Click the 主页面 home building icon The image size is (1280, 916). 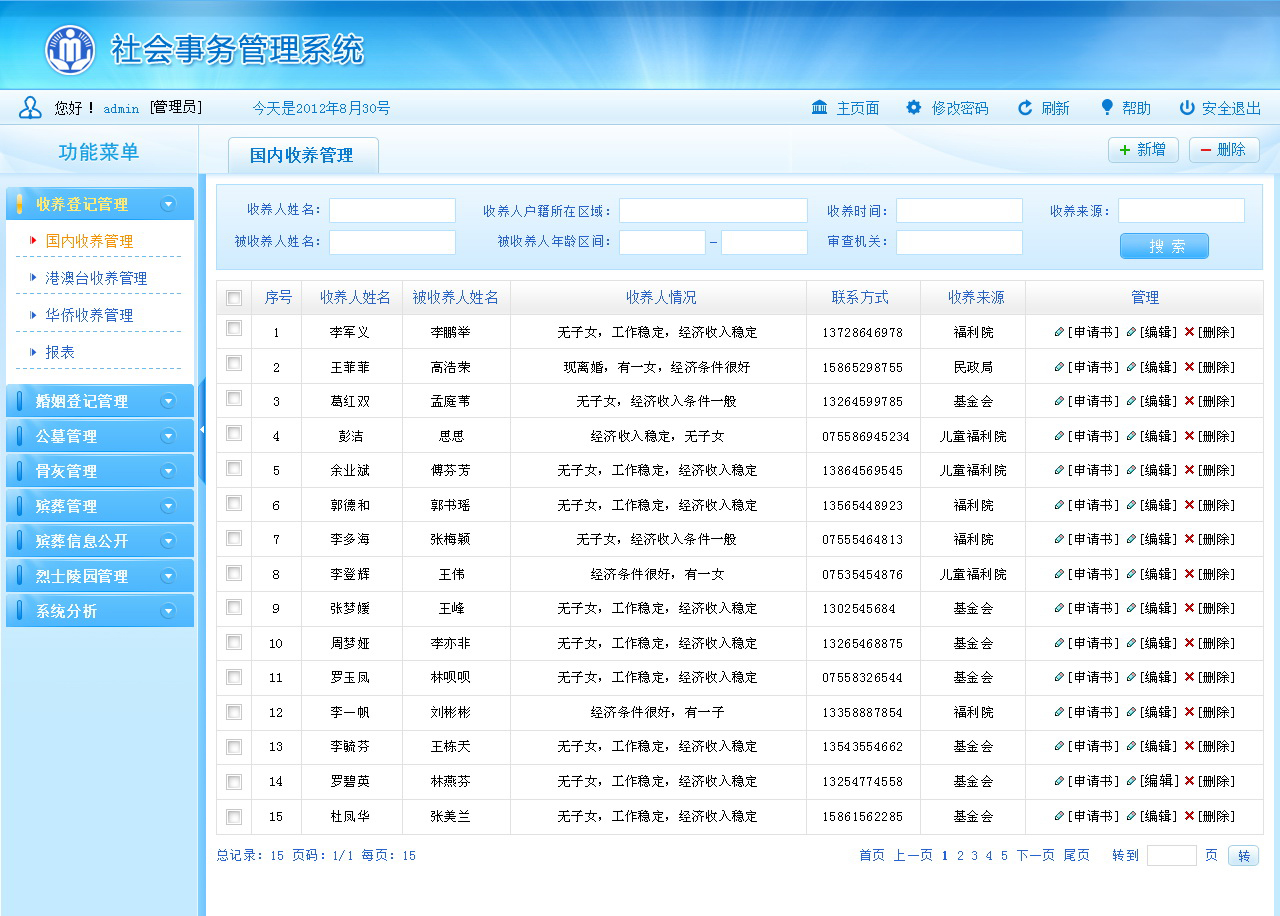click(x=819, y=108)
